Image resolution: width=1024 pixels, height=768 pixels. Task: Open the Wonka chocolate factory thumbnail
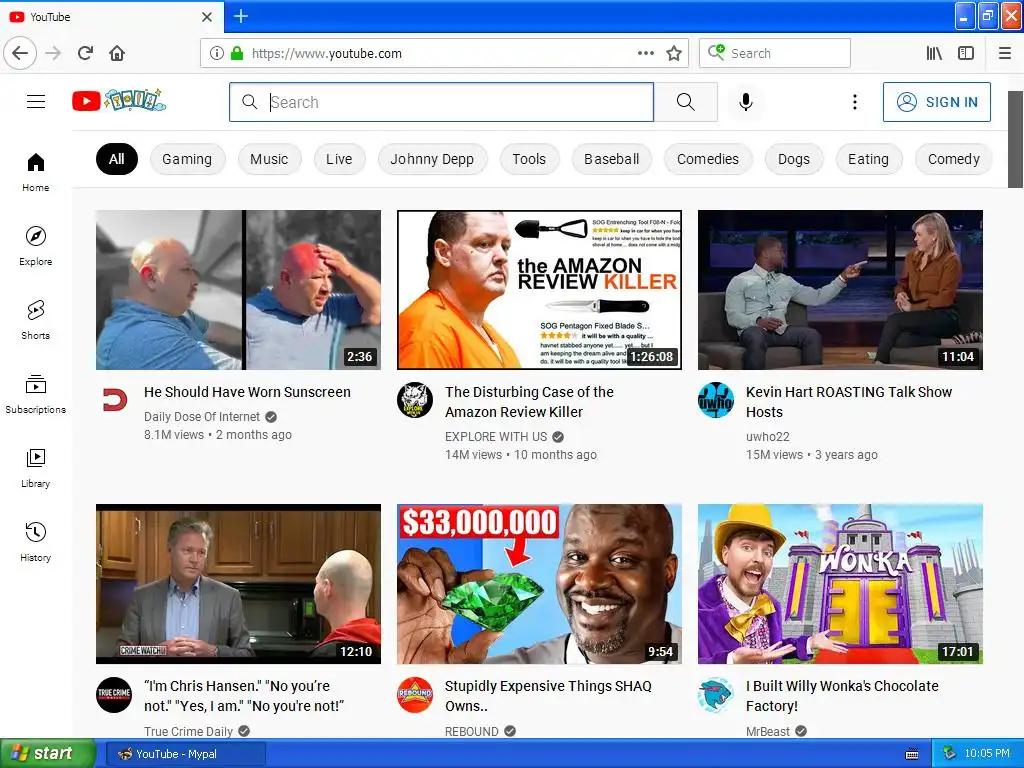click(840, 584)
